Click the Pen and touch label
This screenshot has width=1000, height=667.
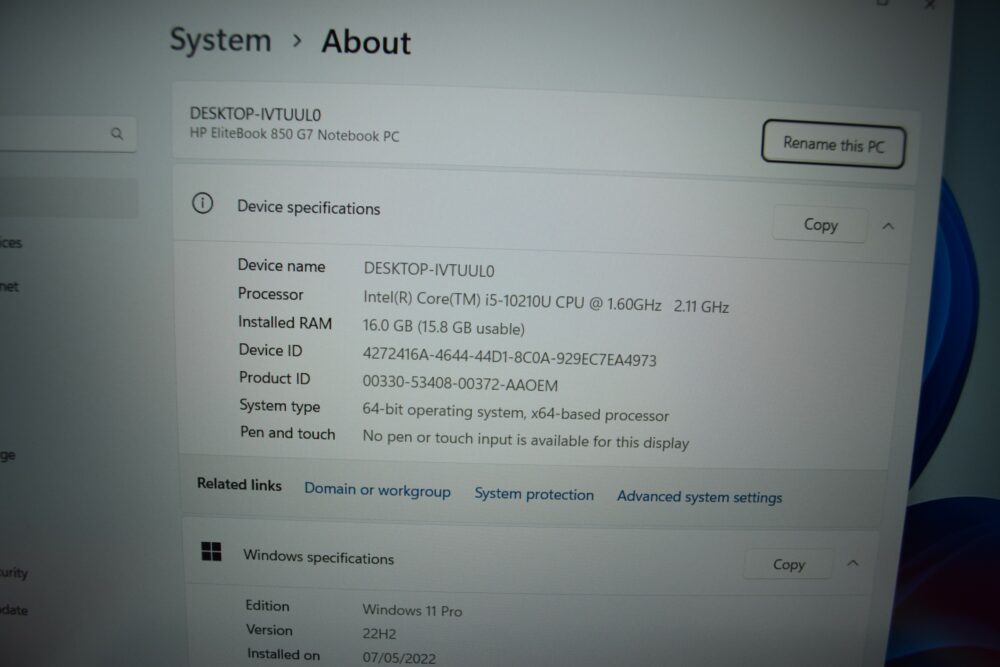tap(287, 433)
